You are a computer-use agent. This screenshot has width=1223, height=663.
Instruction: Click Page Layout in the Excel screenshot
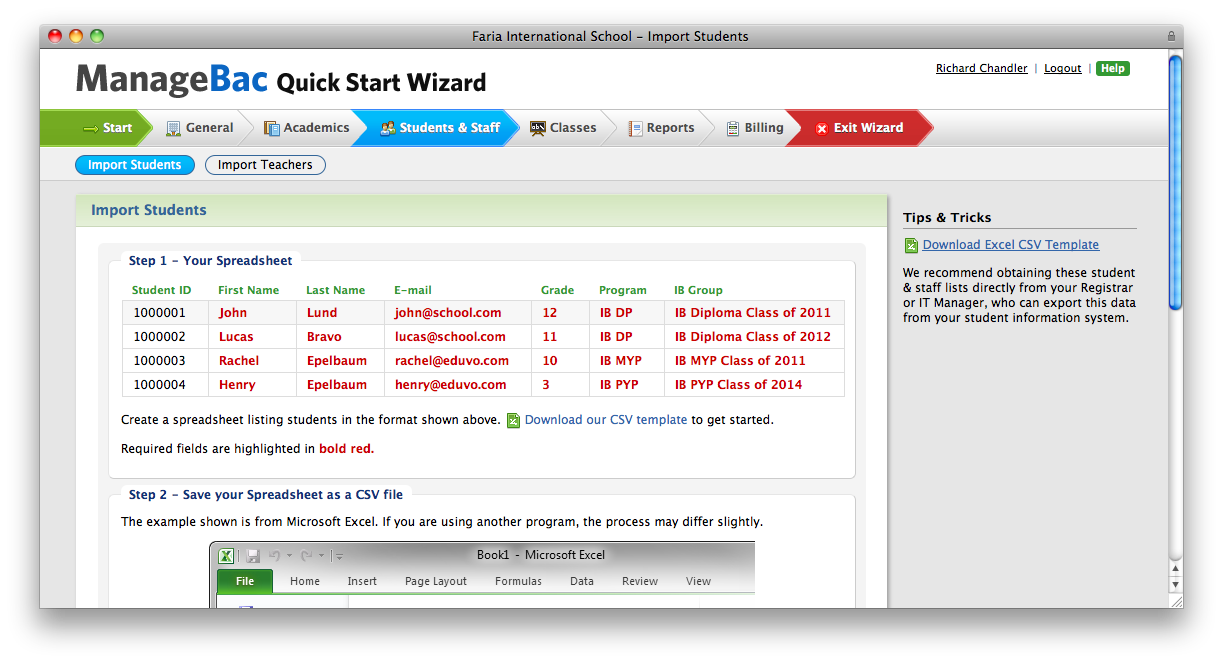pos(436,581)
